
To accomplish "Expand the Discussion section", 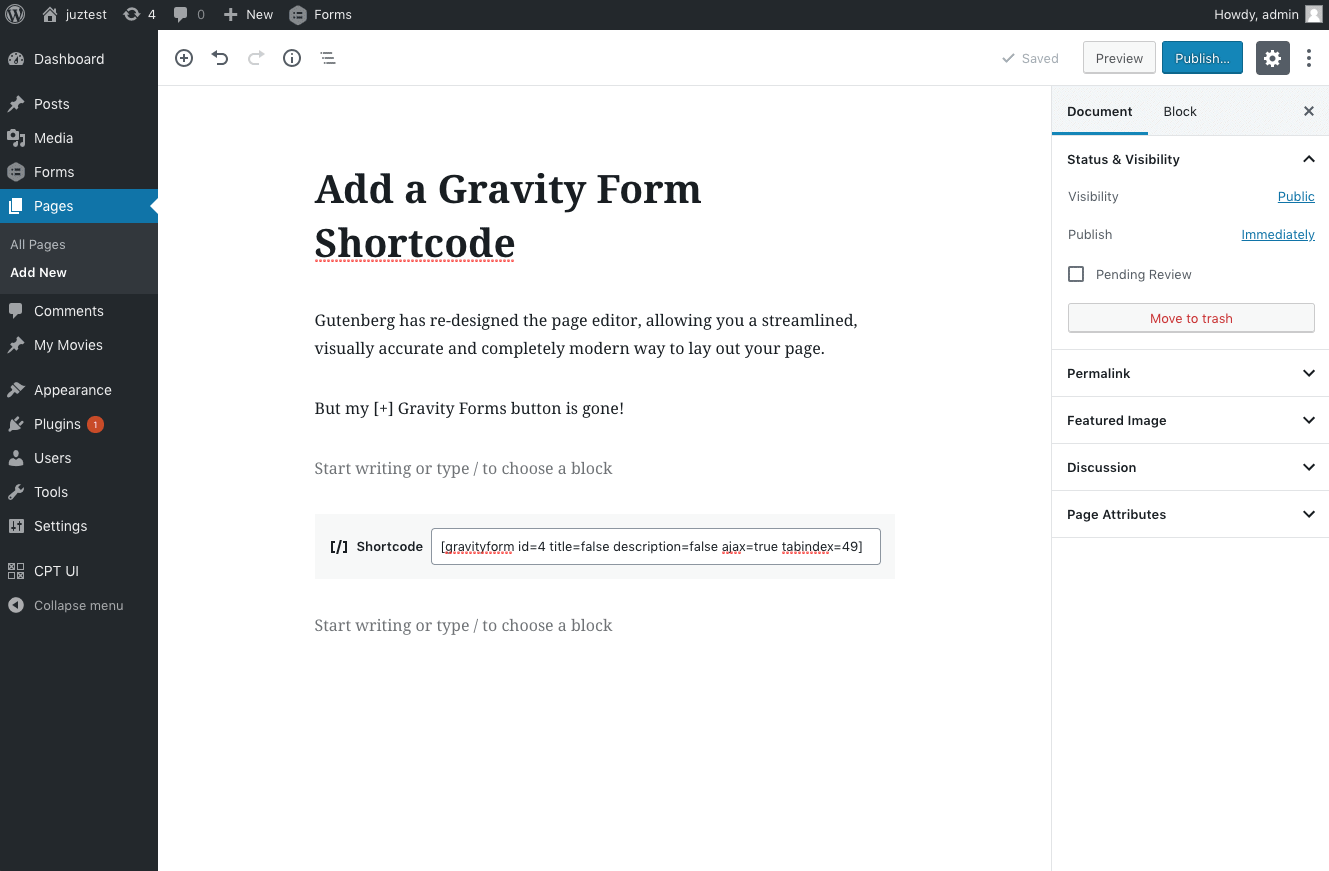I will (1190, 467).
